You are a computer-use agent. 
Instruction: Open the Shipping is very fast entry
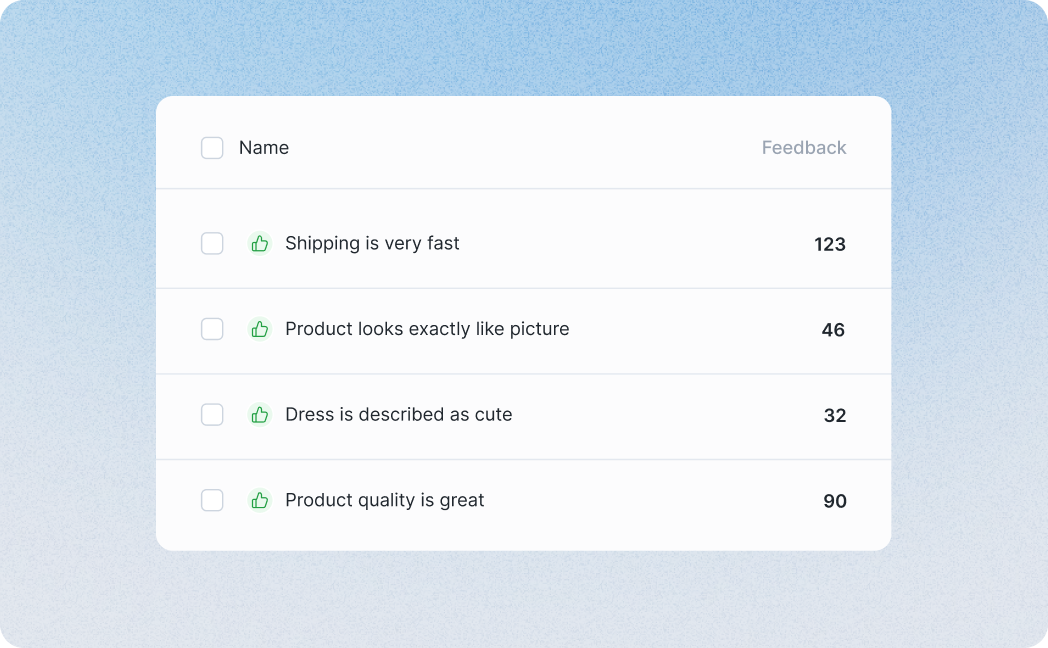(372, 244)
